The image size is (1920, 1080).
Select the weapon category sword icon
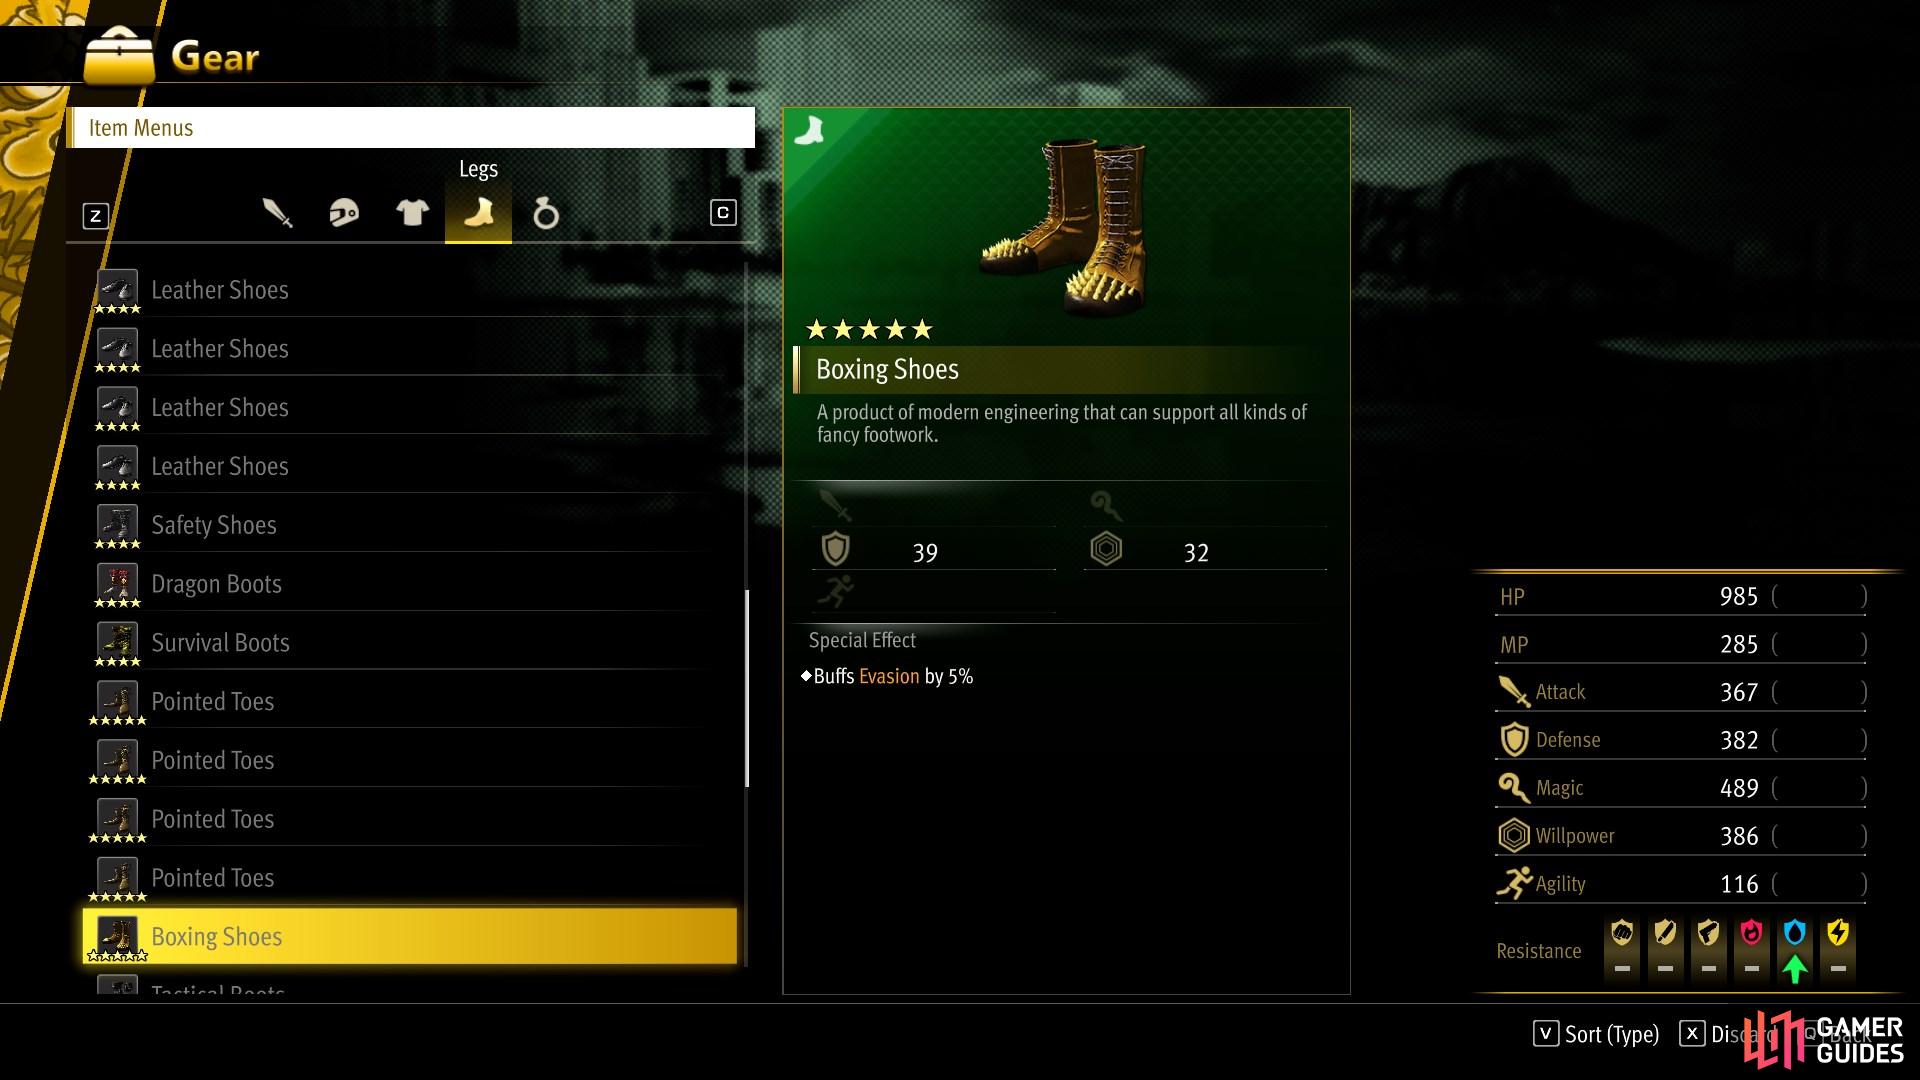click(277, 213)
